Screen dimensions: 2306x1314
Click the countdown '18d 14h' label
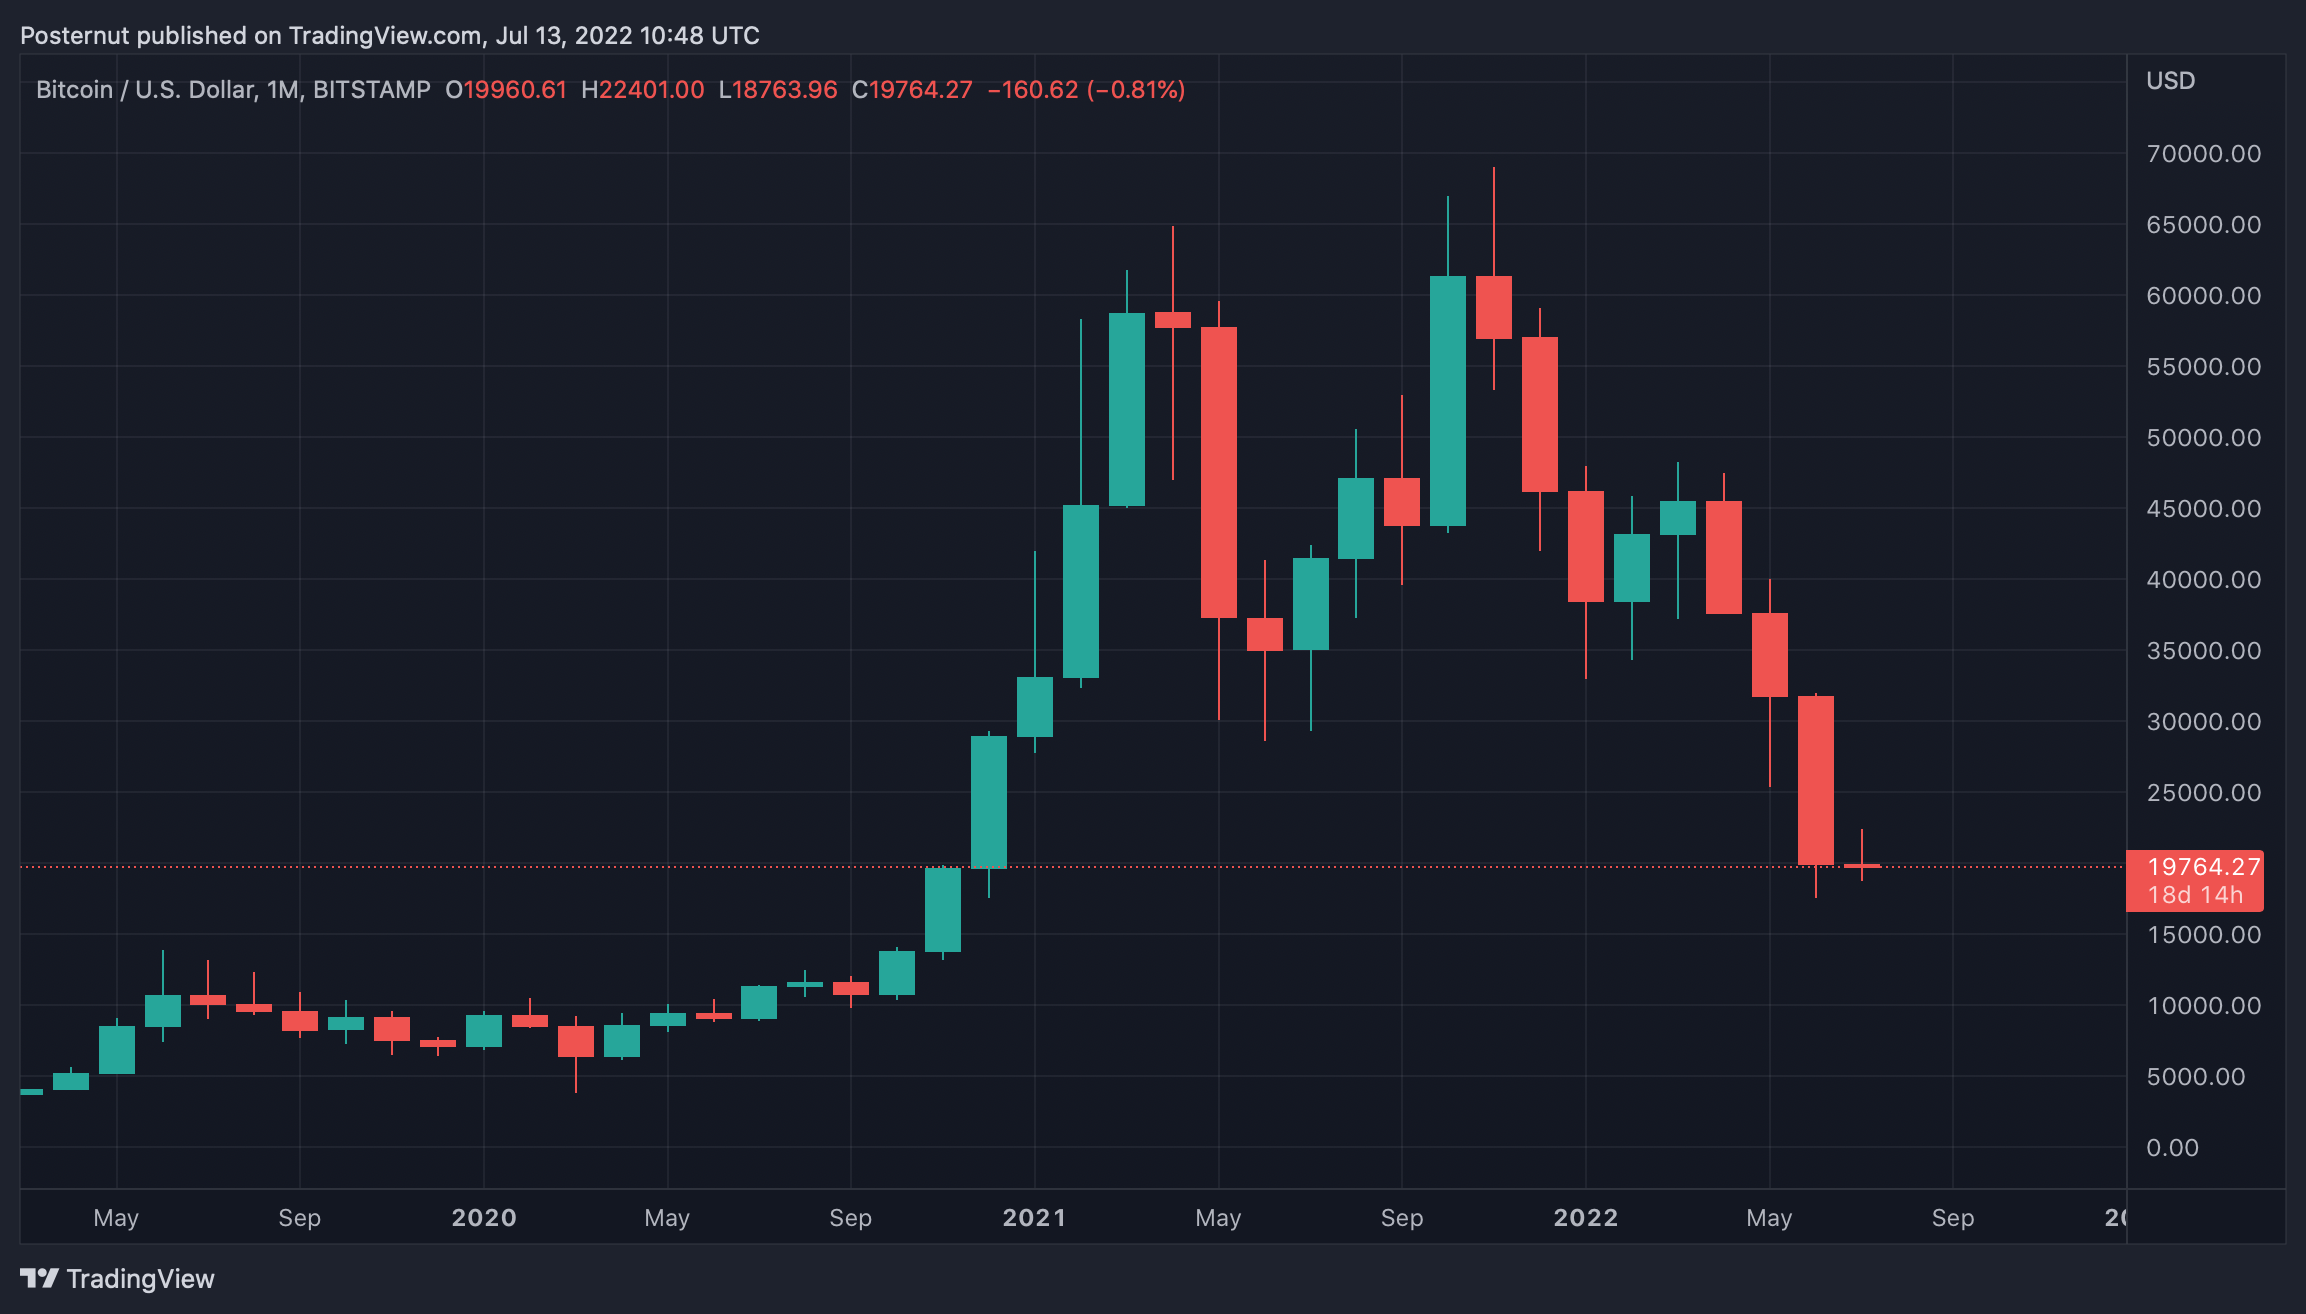(x=2195, y=895)
